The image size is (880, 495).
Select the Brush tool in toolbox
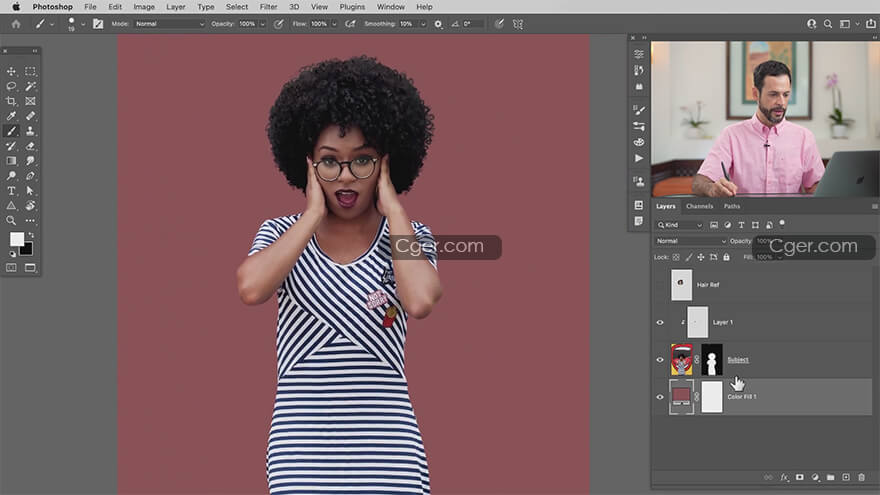pos(11,131)
